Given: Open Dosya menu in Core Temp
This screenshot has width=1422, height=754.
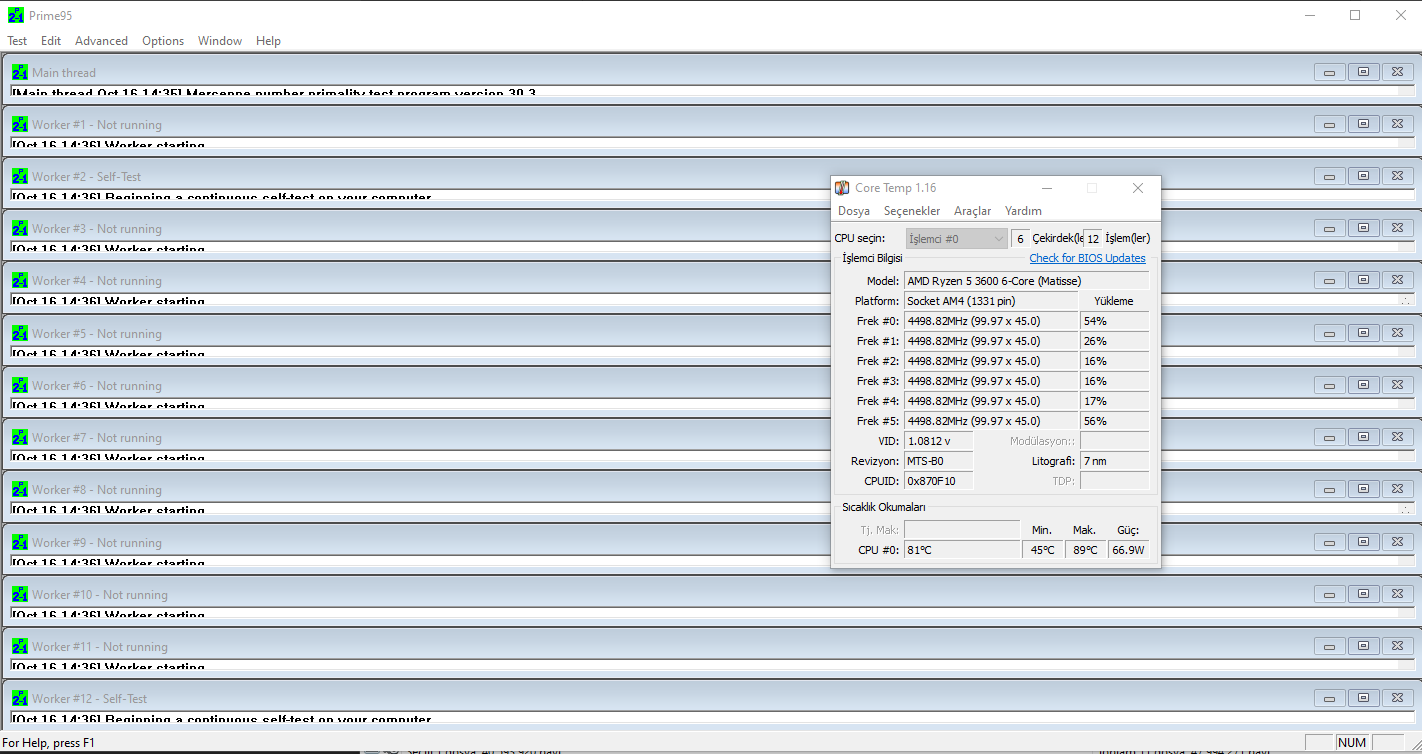Looking at the screenshot, I should tap(854, 211).
